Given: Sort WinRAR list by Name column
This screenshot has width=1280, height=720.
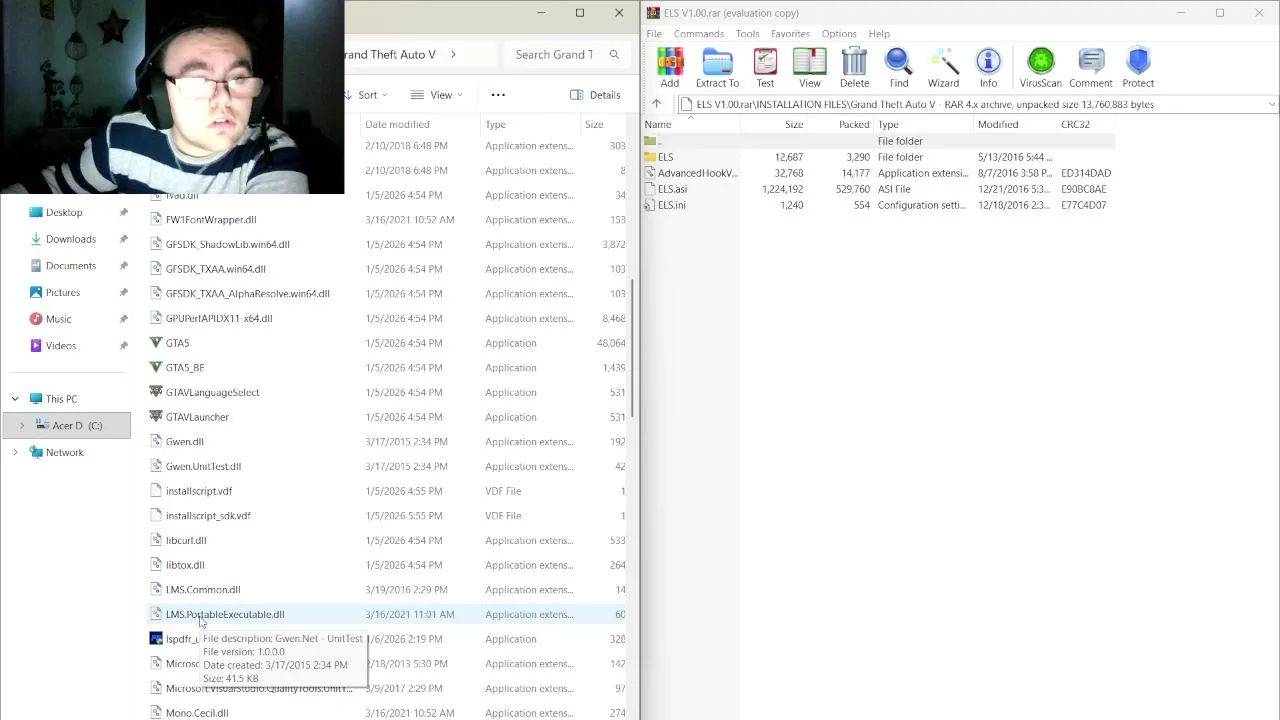Looking at the screenshot, I should (x=658, y=125).
